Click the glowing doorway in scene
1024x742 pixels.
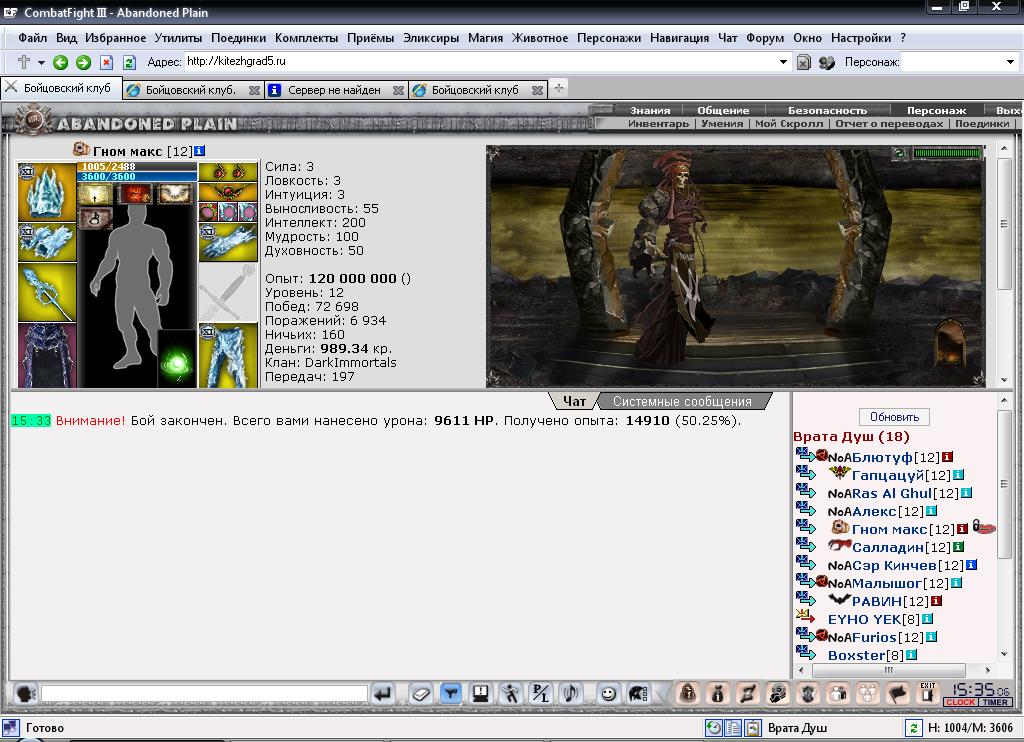pos(951,344)
